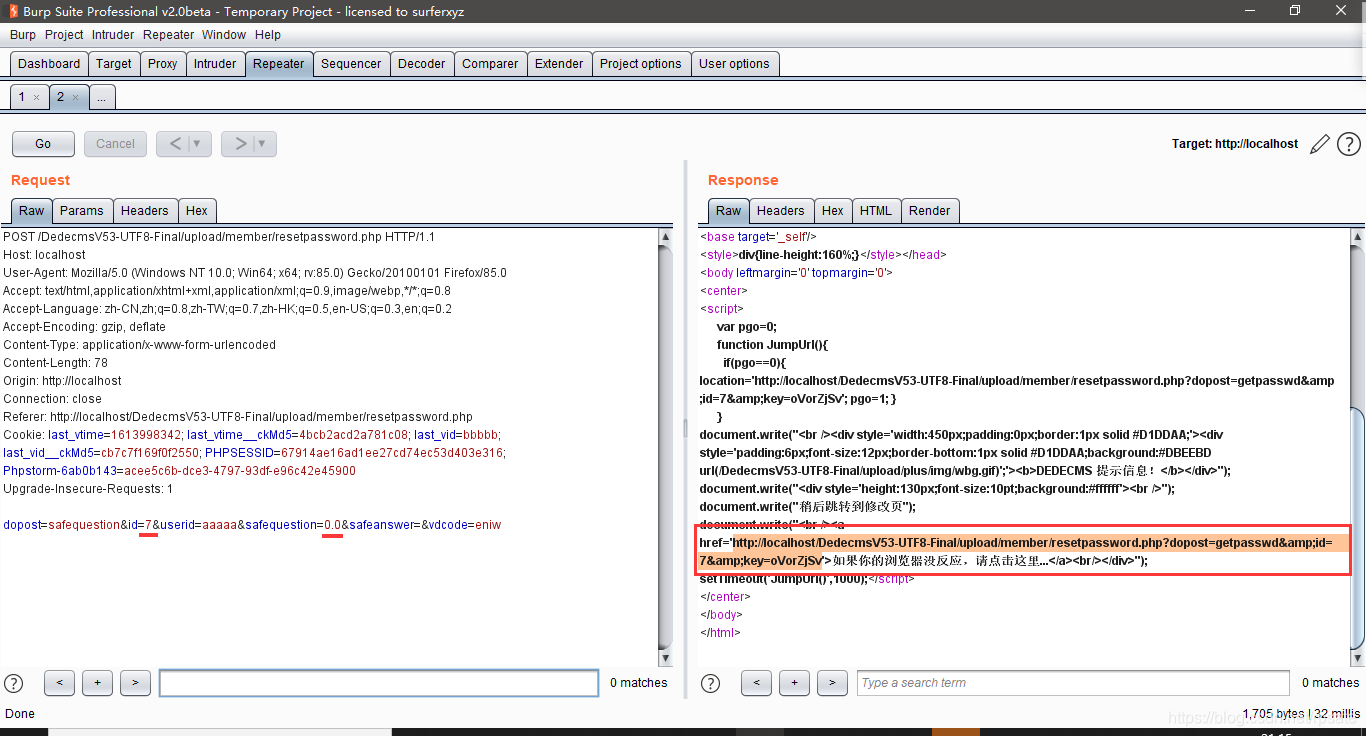Image resolution: width=1366 pixels, height=736 pixels.
Task: Send request with Go button
Action: [43, 144]
